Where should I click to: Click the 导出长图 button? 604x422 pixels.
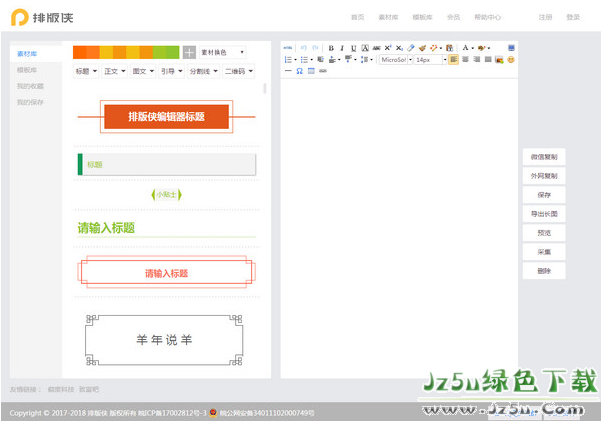544,214
